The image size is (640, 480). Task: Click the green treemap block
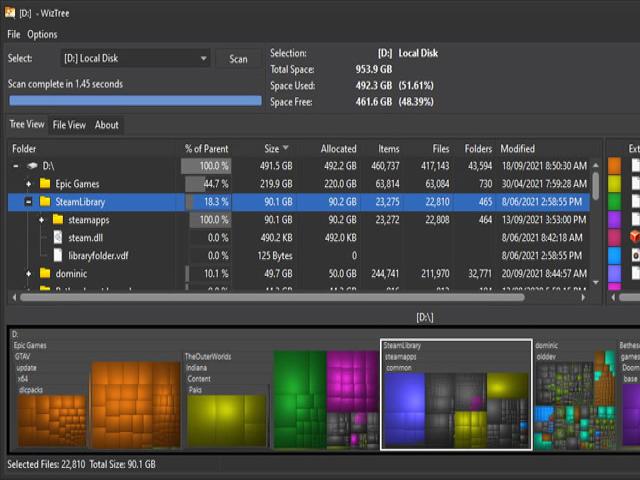pos(299,399)
